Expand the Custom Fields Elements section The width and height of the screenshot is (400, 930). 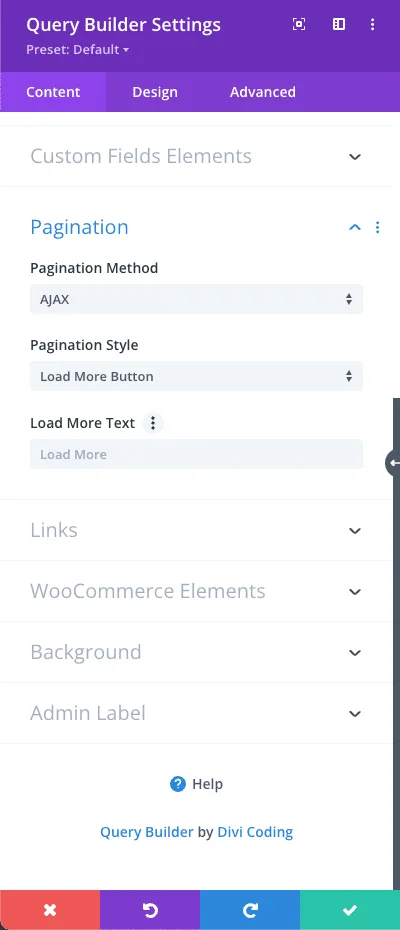point(196,156)
